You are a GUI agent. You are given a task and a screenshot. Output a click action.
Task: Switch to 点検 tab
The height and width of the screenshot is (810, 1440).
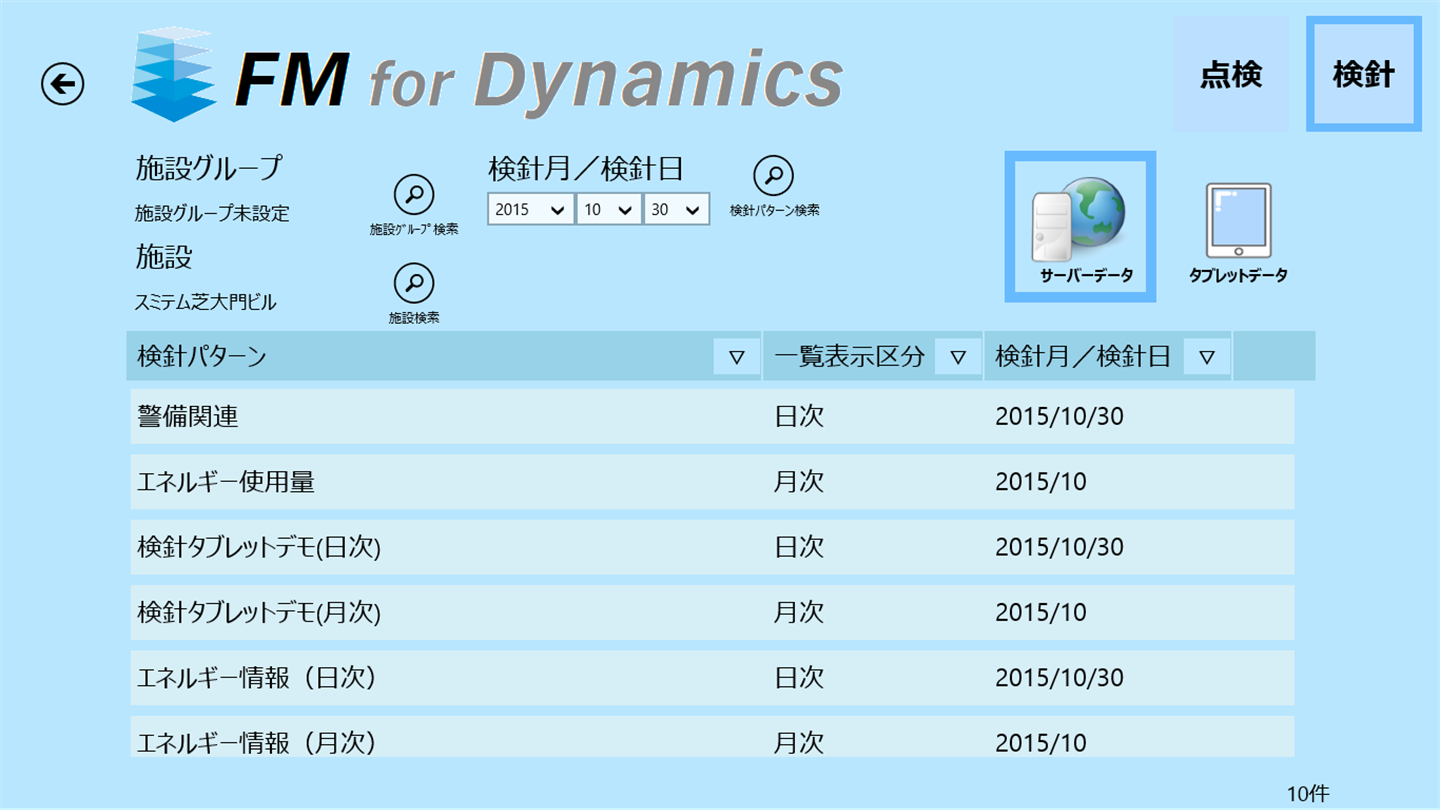(x=1231, y=74)
